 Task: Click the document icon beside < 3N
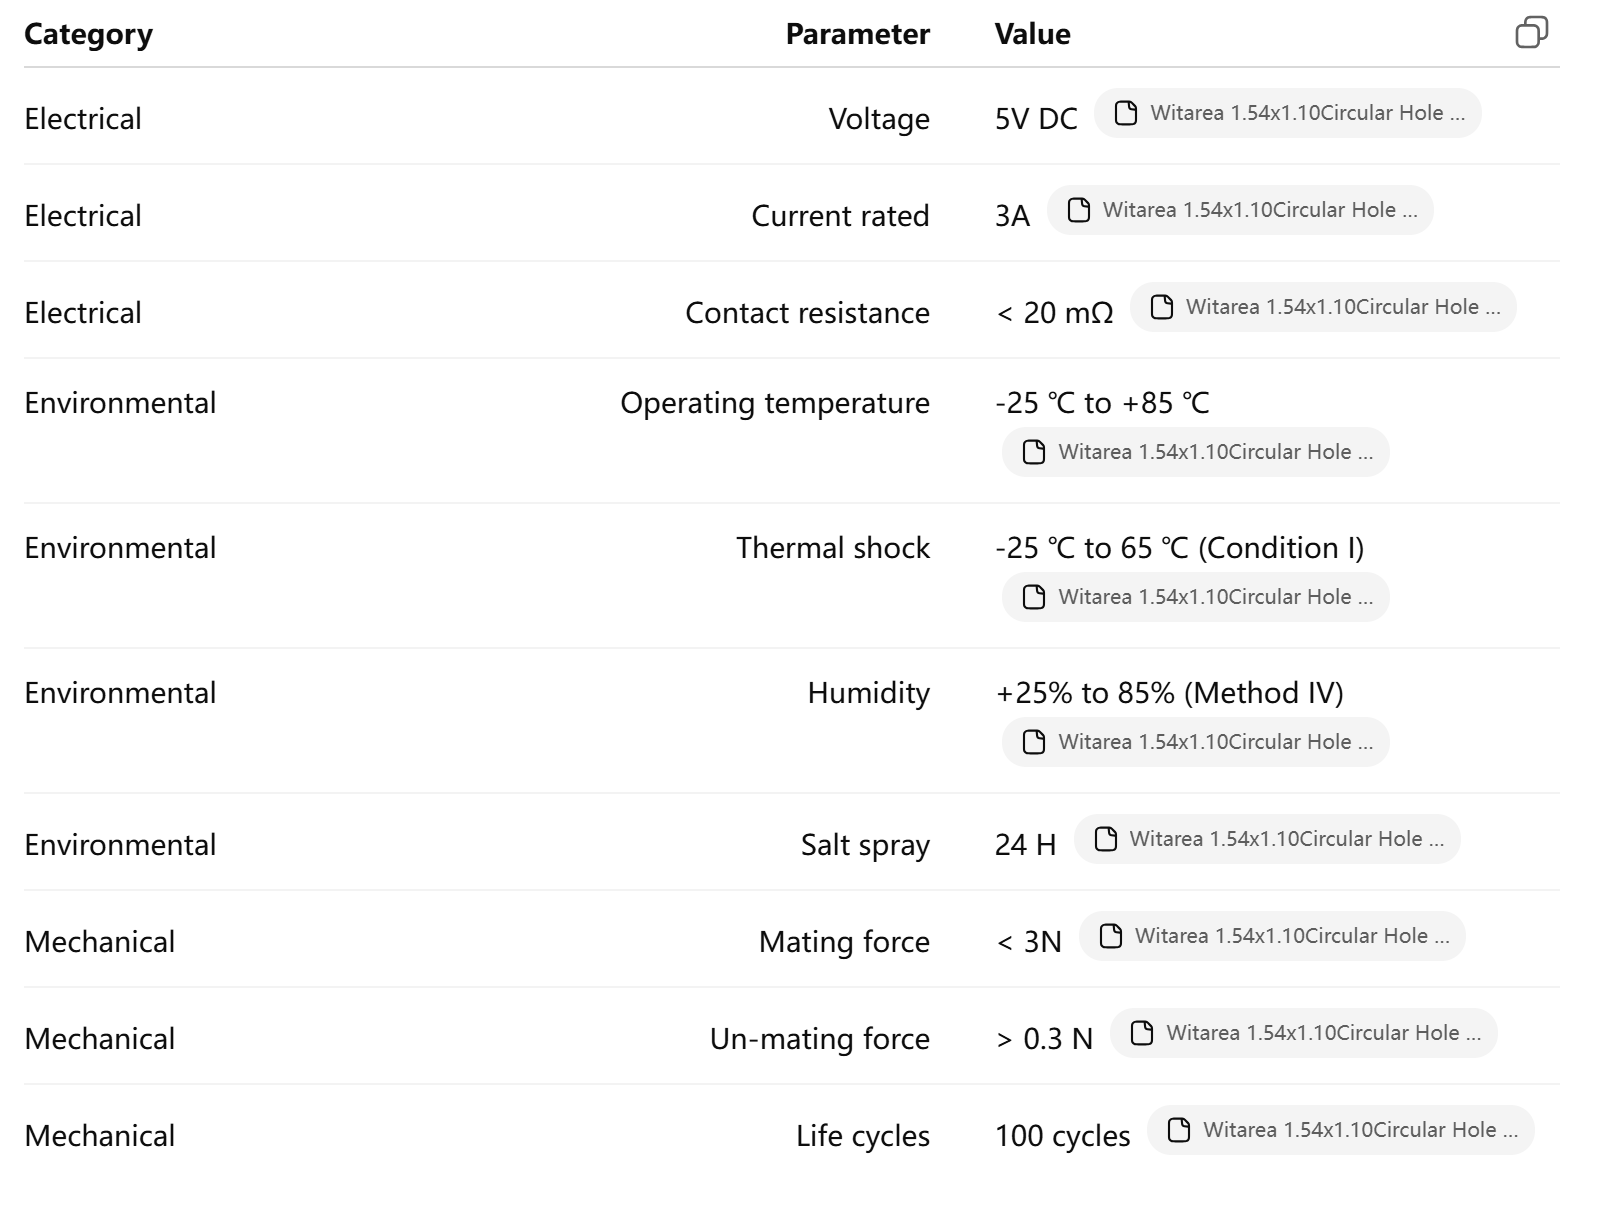(1111, 936)
